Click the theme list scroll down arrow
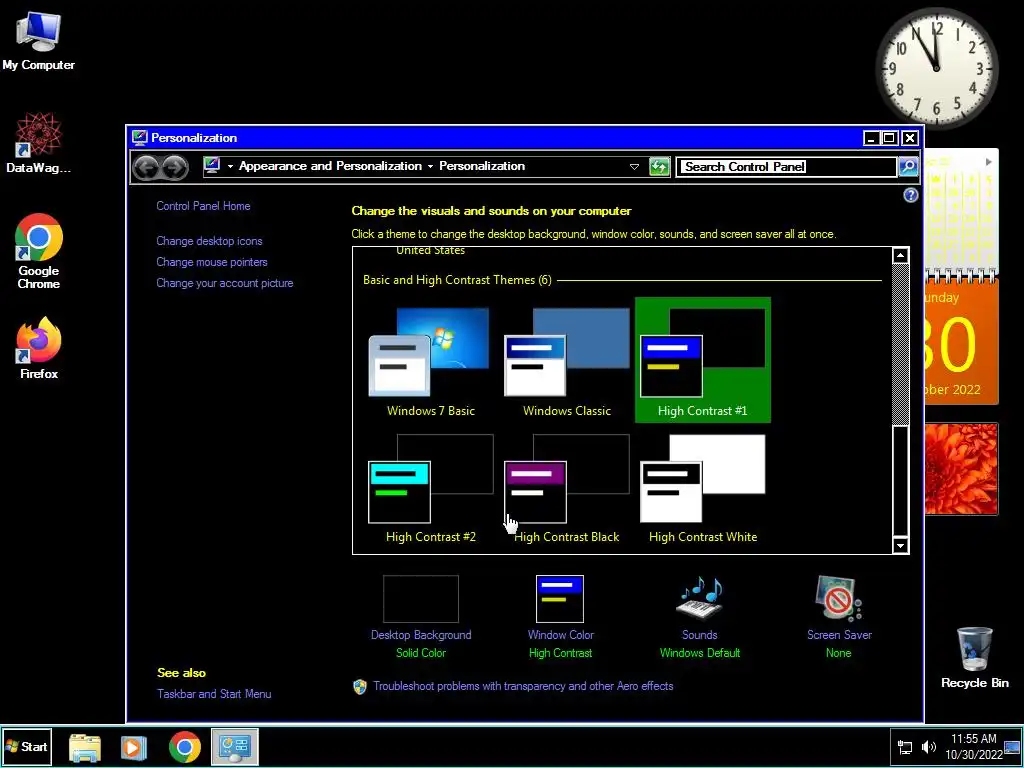Screen dimensions: 1024x768 pos(900,545)
